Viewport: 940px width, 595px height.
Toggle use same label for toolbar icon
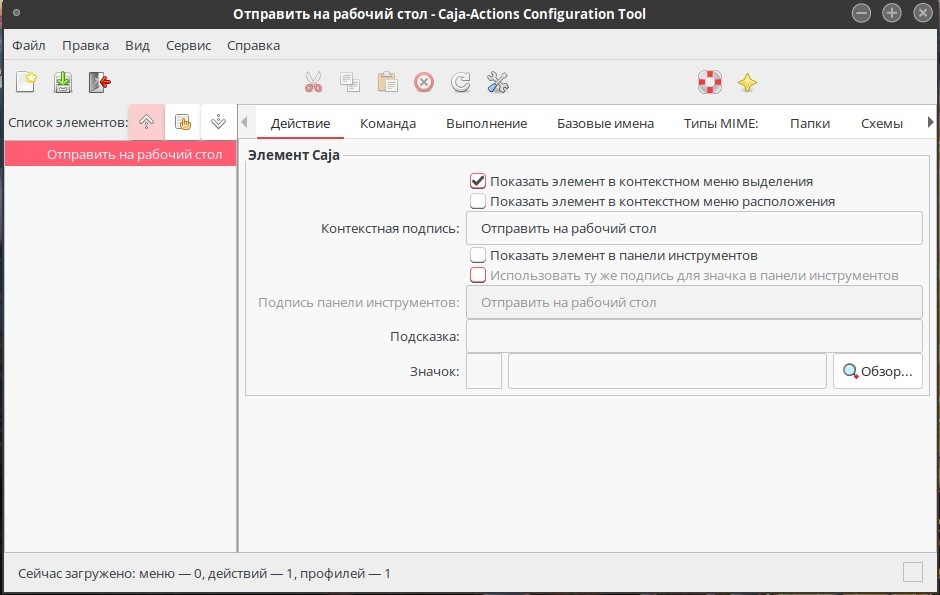point(478,275)
